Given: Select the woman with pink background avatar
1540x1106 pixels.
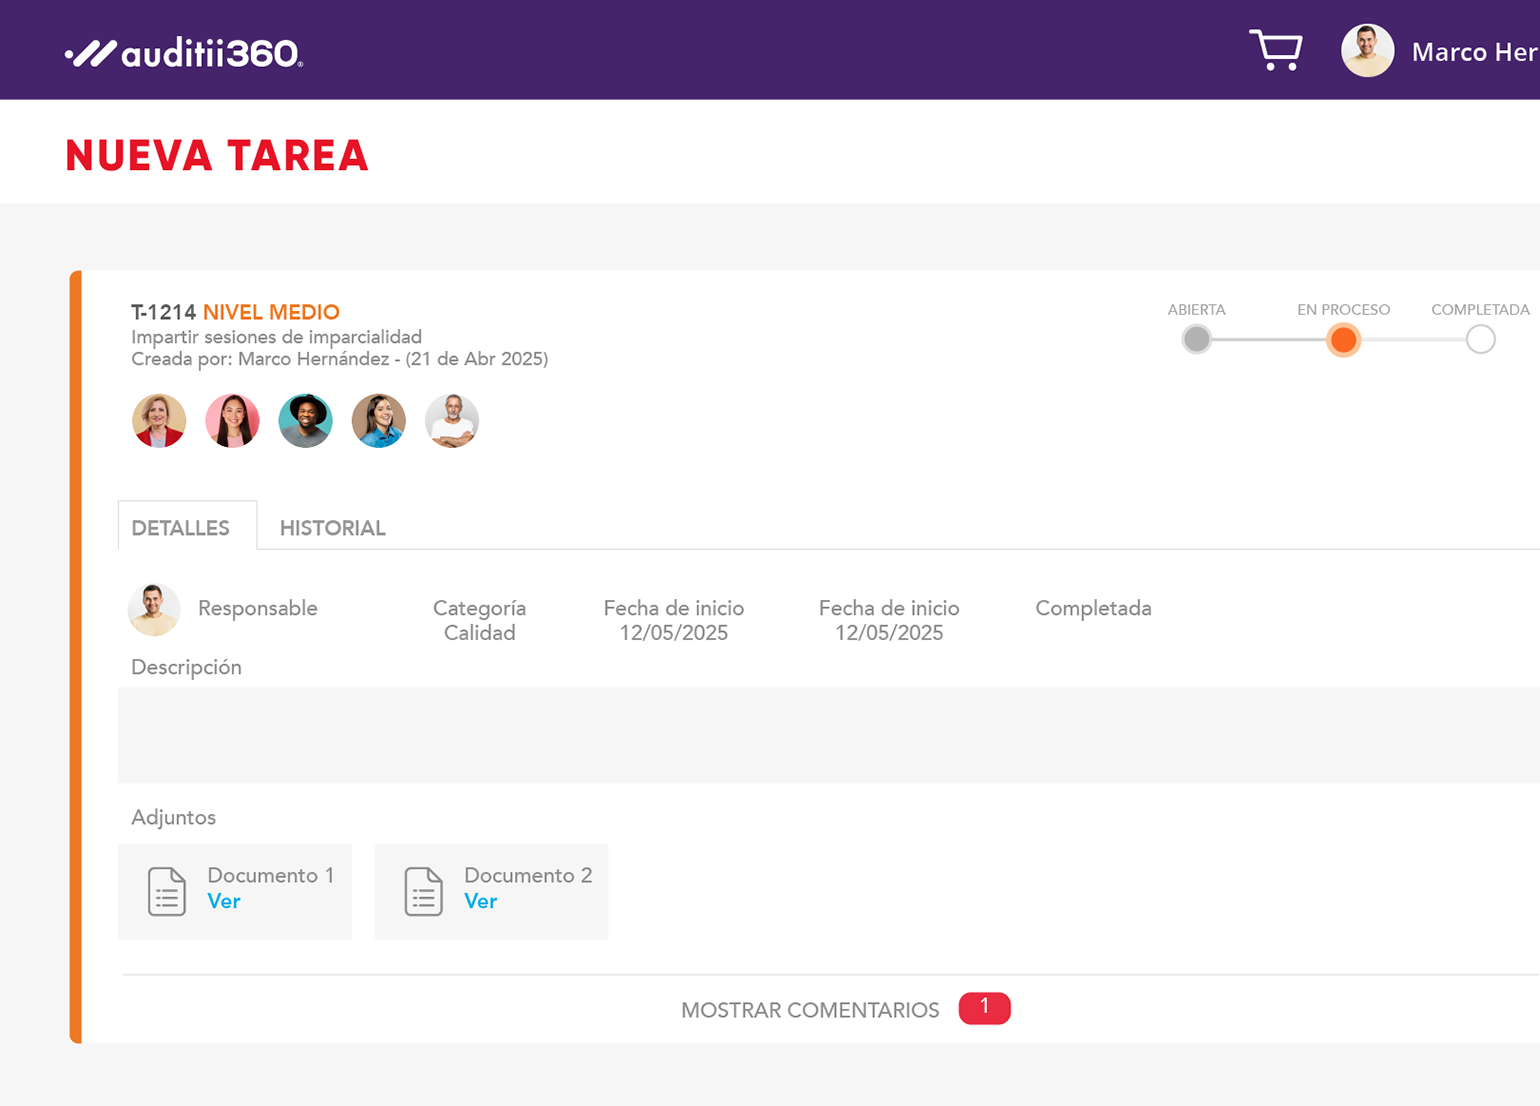Looking at the screenshot, I should point(232,421).
